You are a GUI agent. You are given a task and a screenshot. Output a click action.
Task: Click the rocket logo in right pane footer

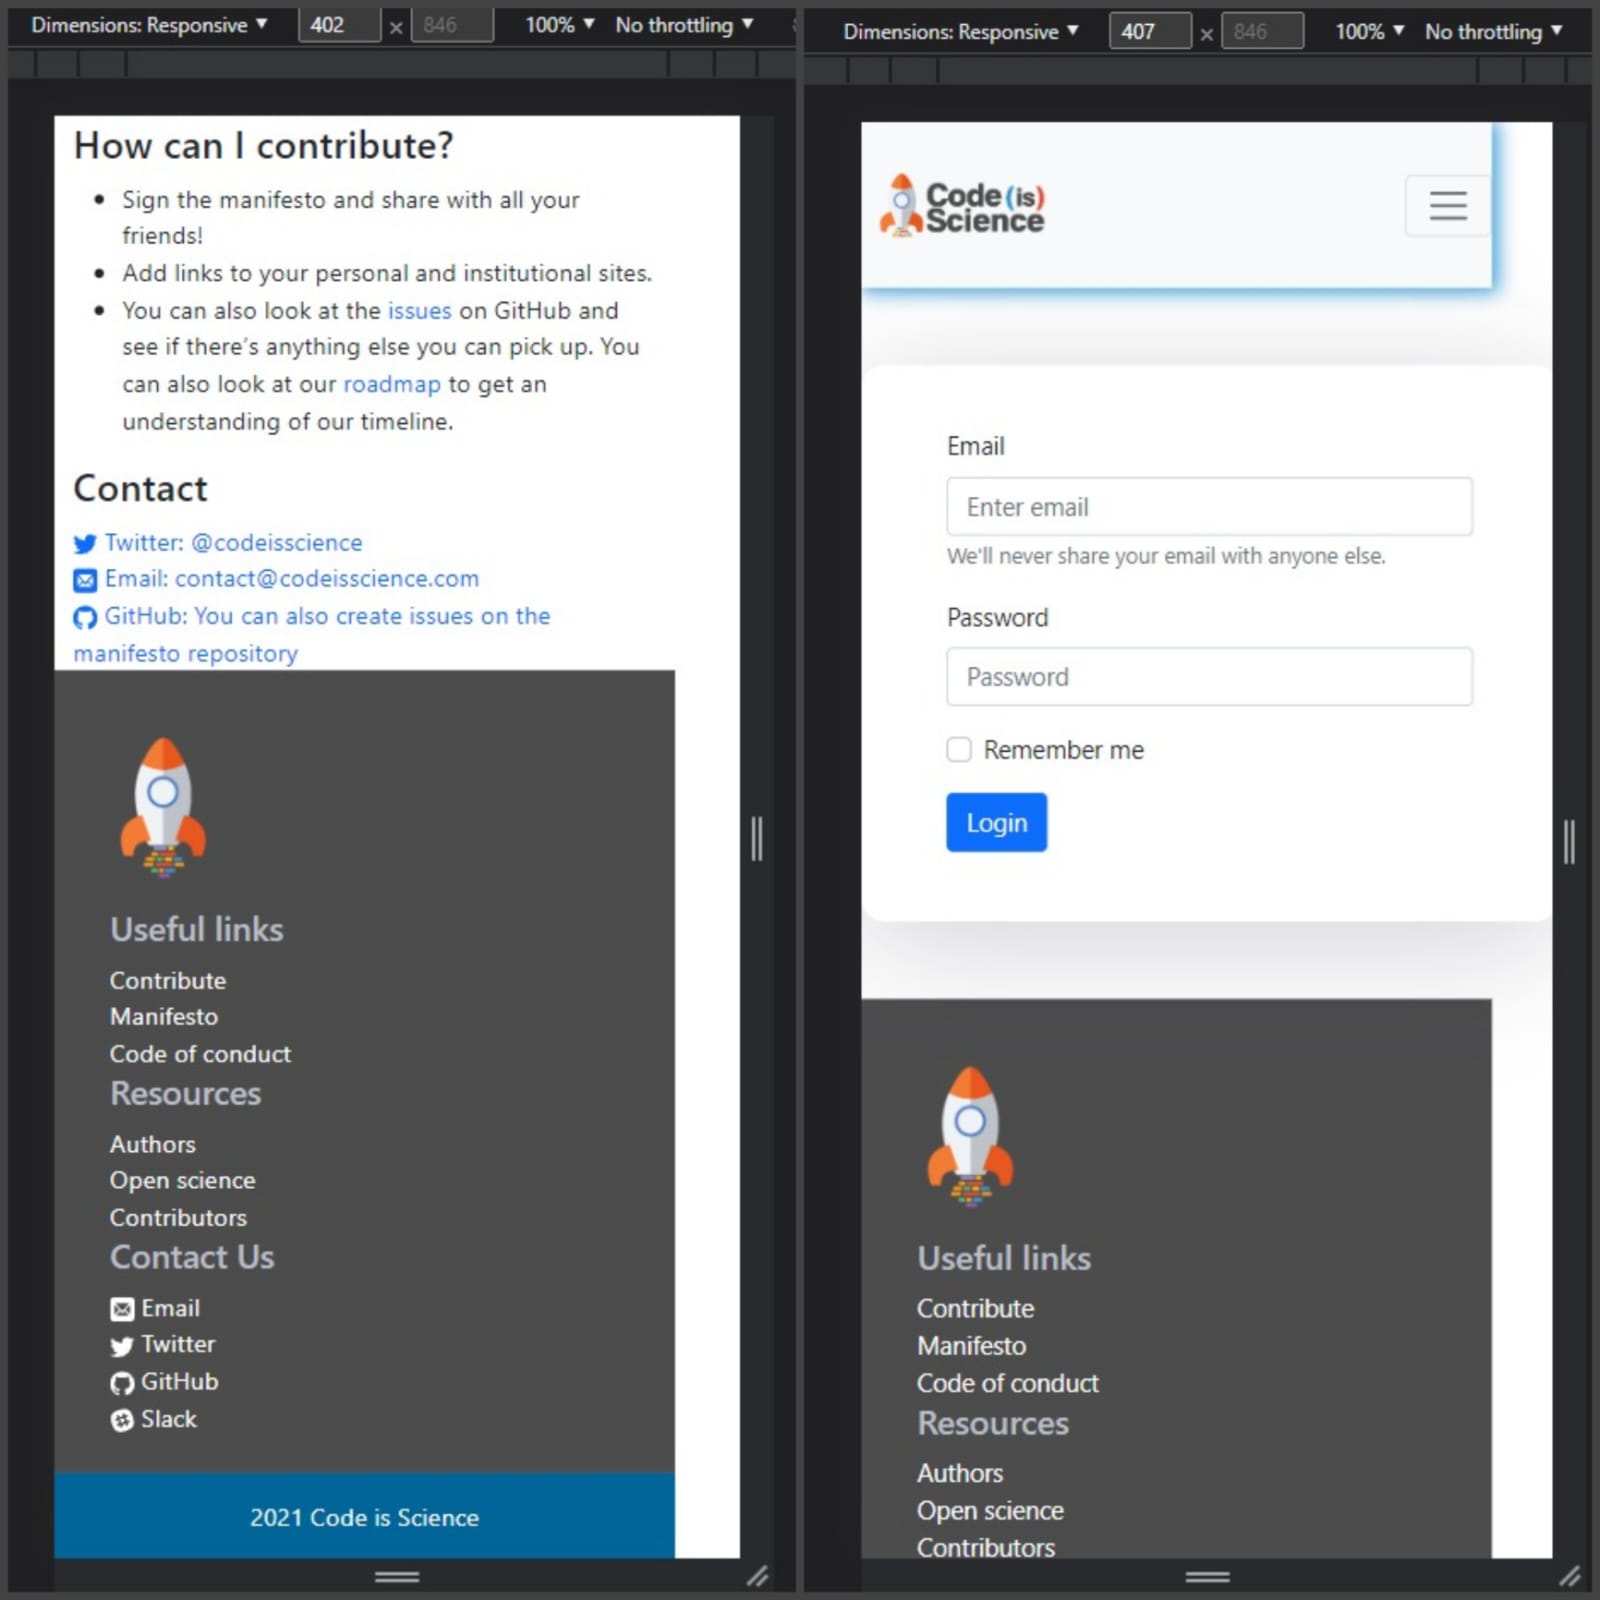click(x=970, y=1137)
